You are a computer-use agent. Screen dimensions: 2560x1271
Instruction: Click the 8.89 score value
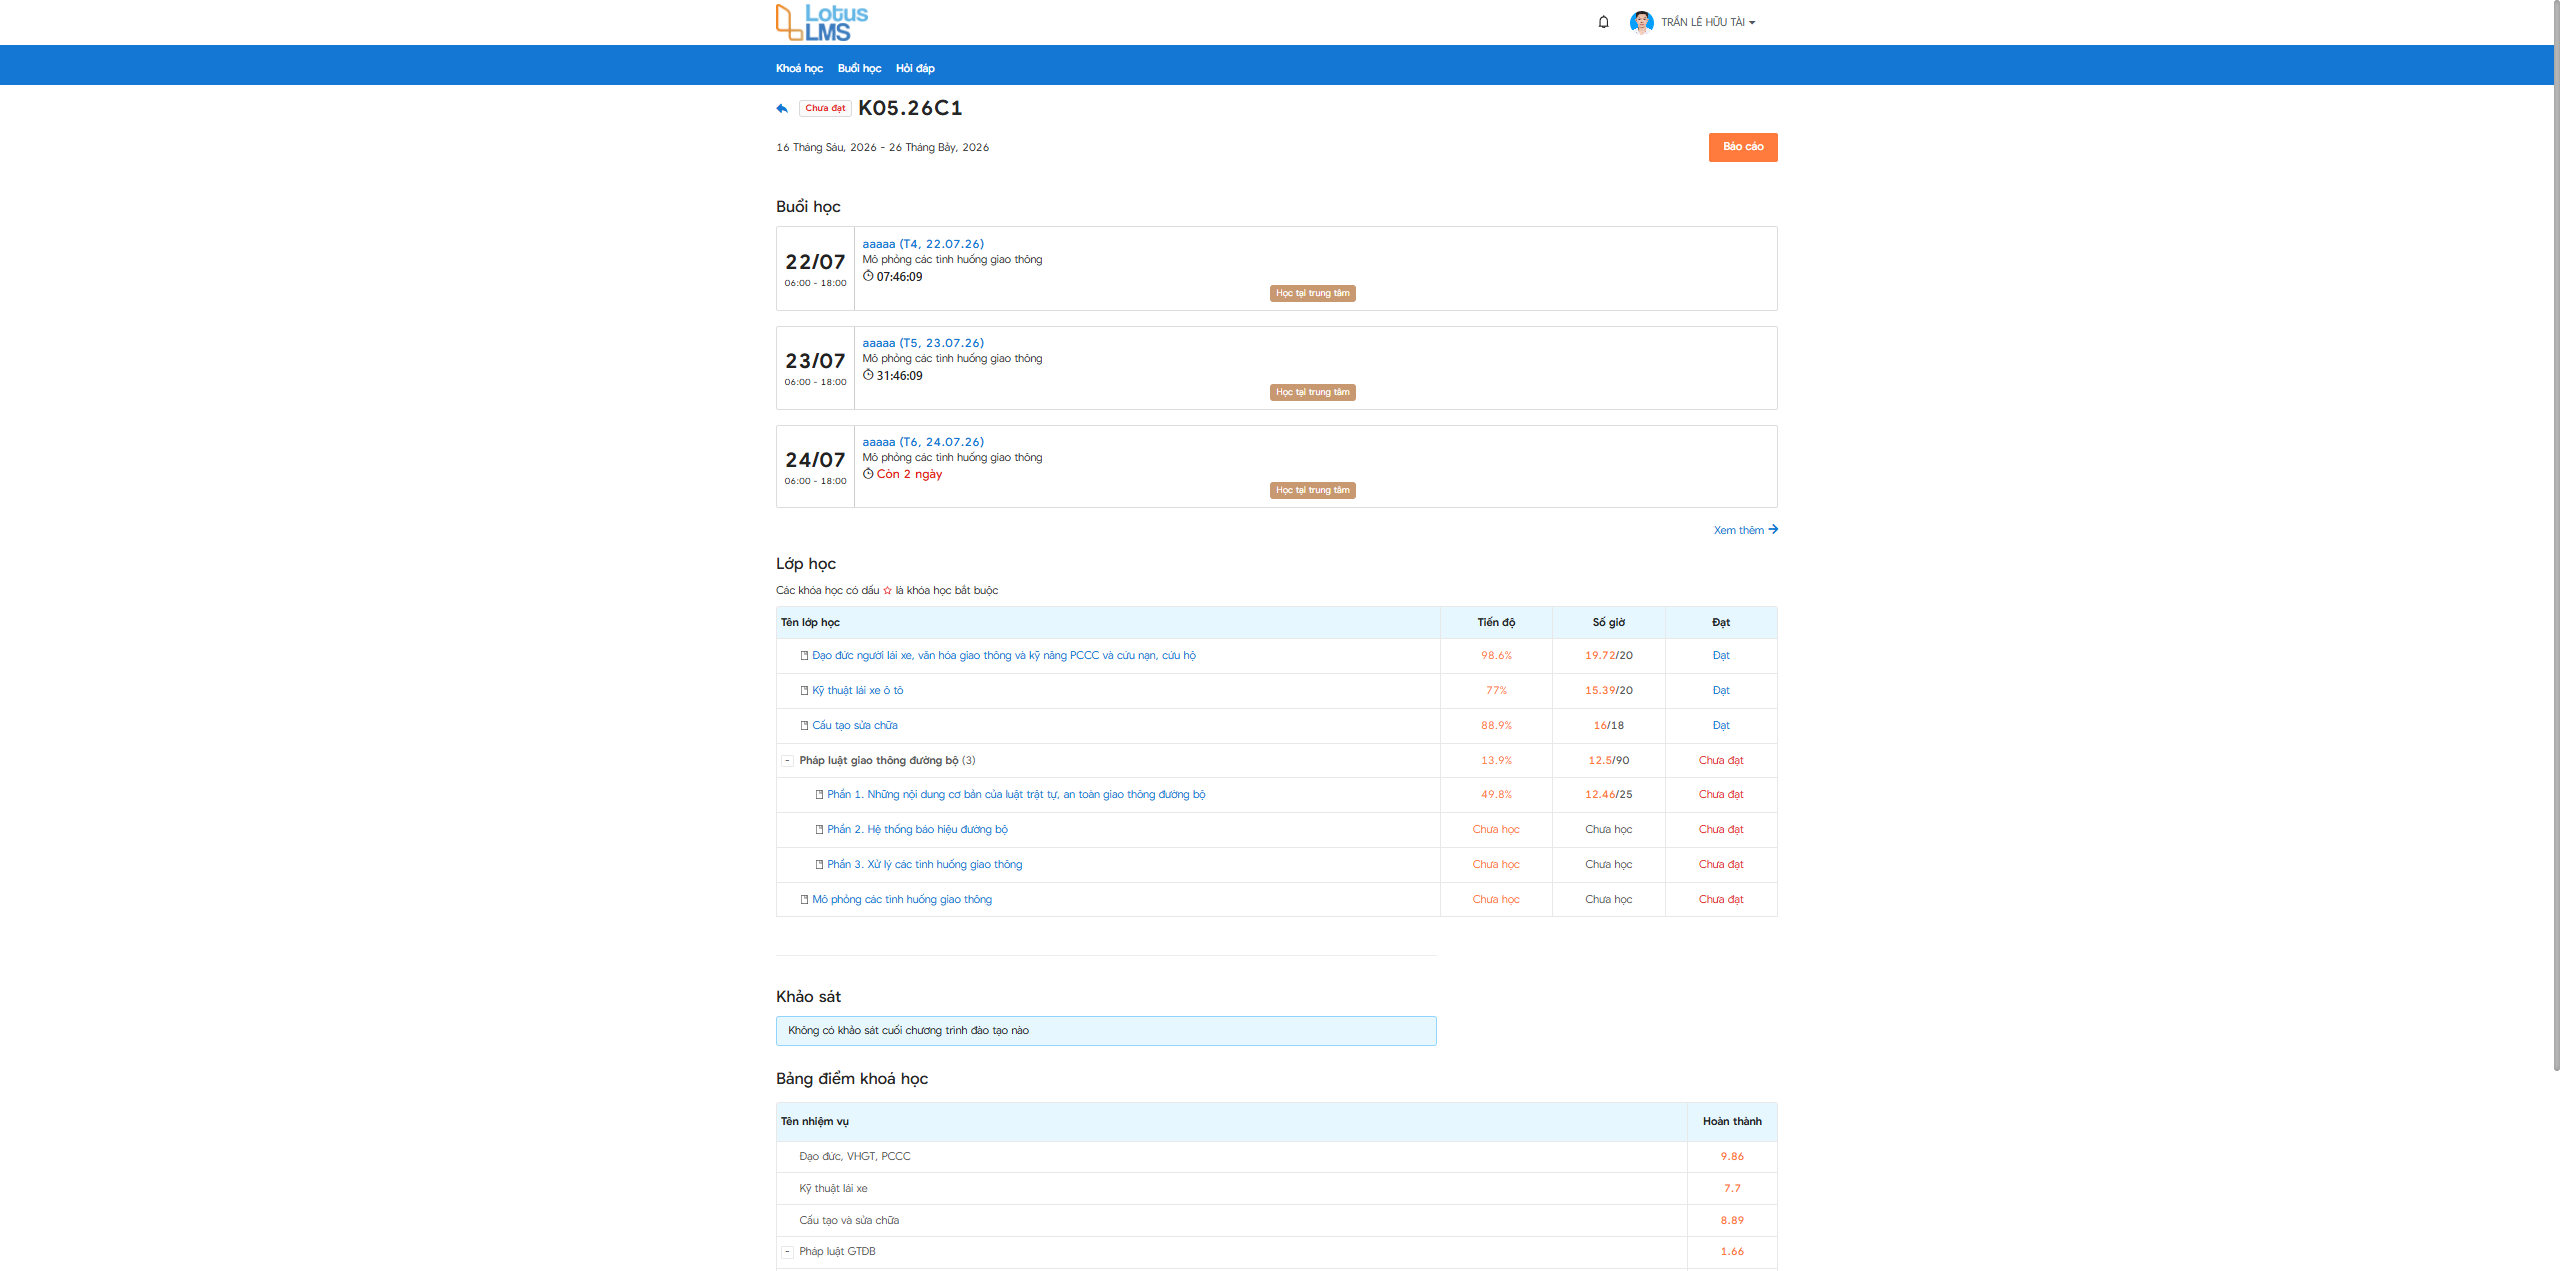[x=1732, y=1221]
